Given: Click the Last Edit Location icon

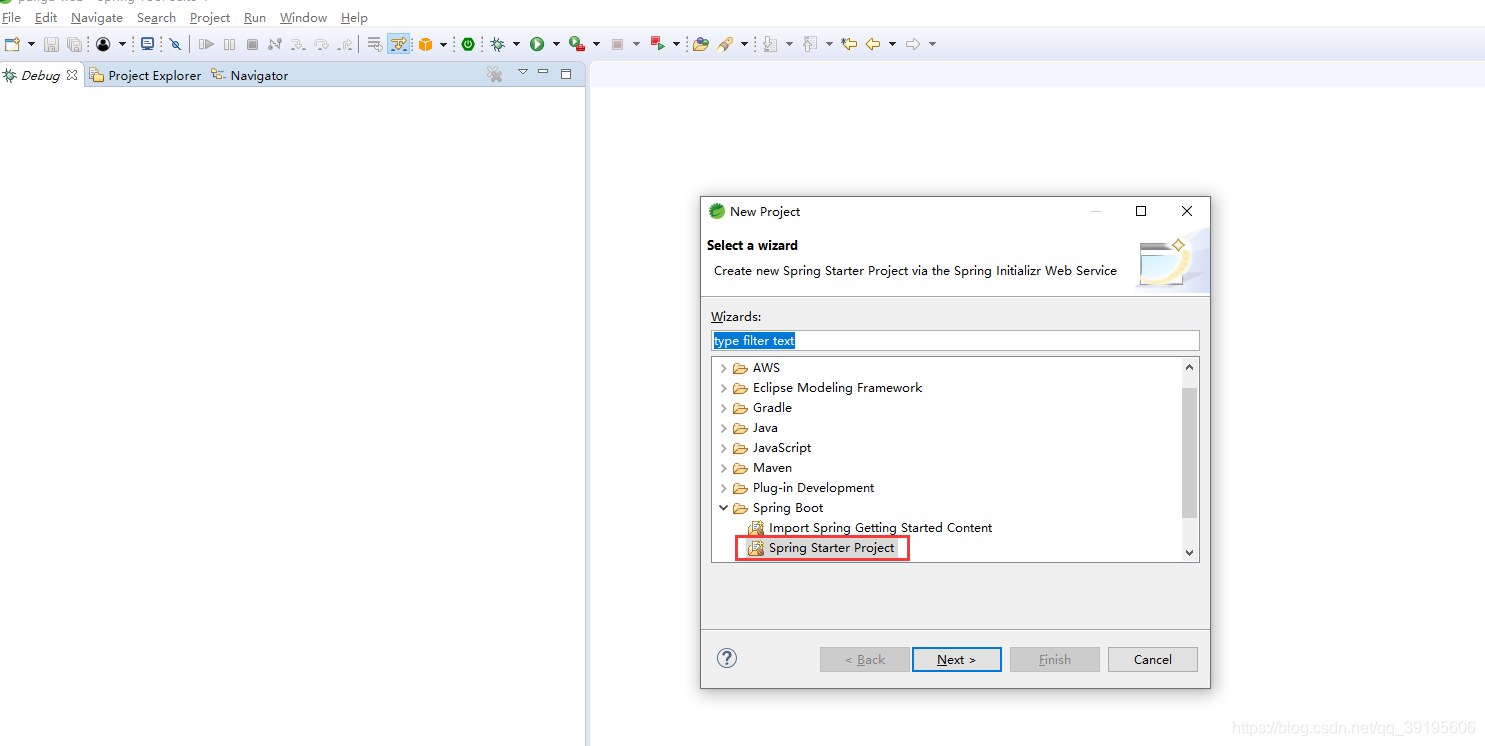Looking at the screenshot, I should (849, 44).
